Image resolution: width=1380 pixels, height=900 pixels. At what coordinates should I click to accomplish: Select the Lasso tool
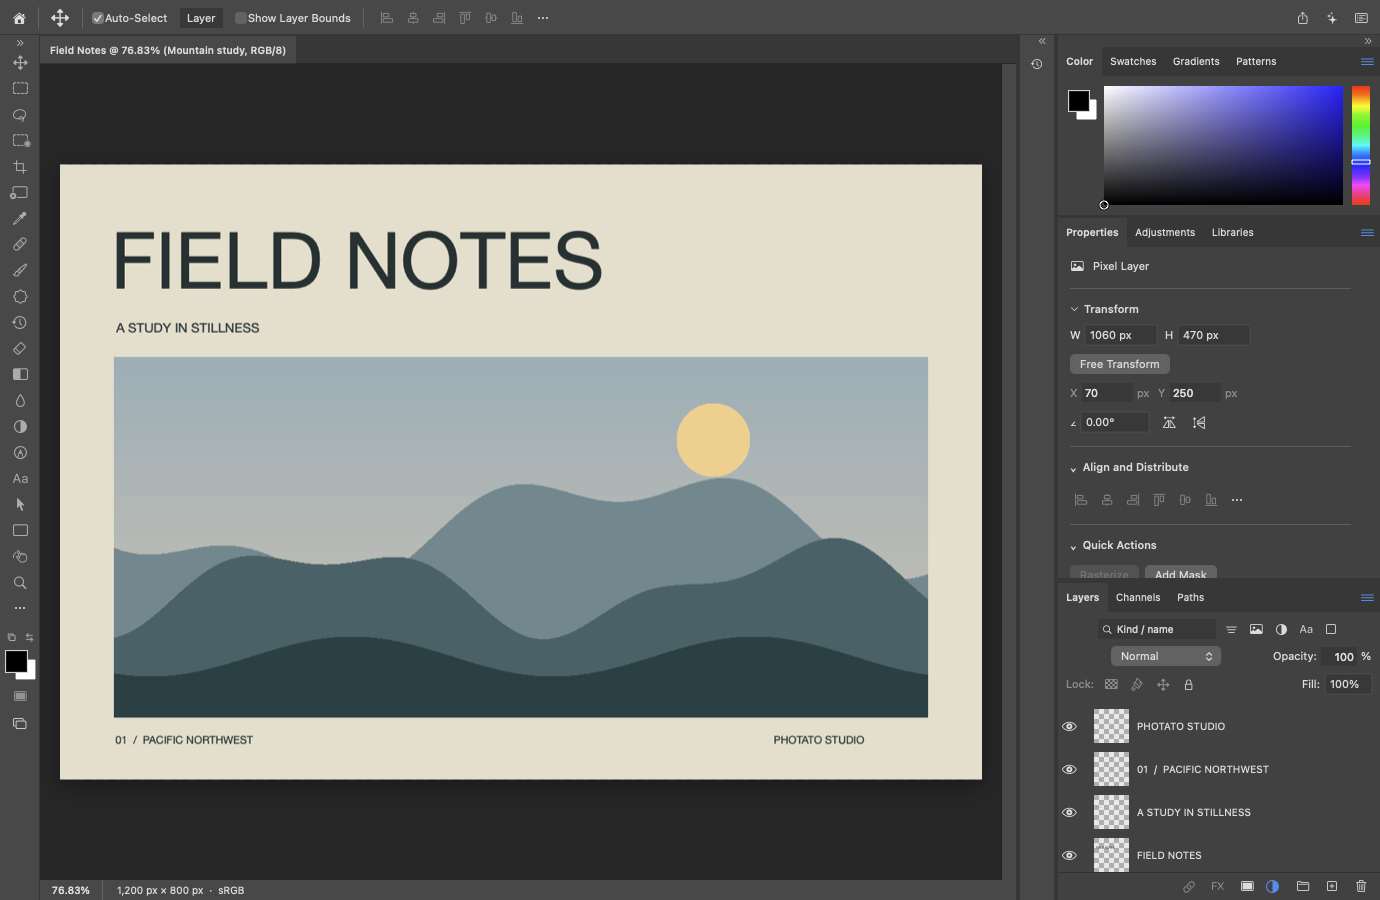point(20,115)
